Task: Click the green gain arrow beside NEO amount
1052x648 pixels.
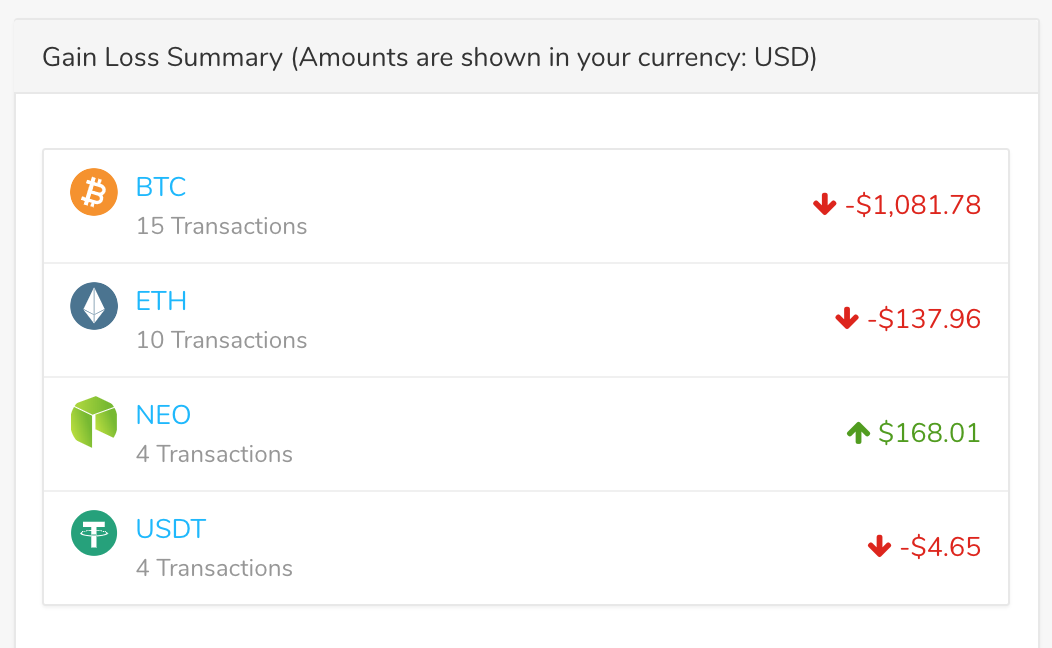Action: click(x=857, y=432)
